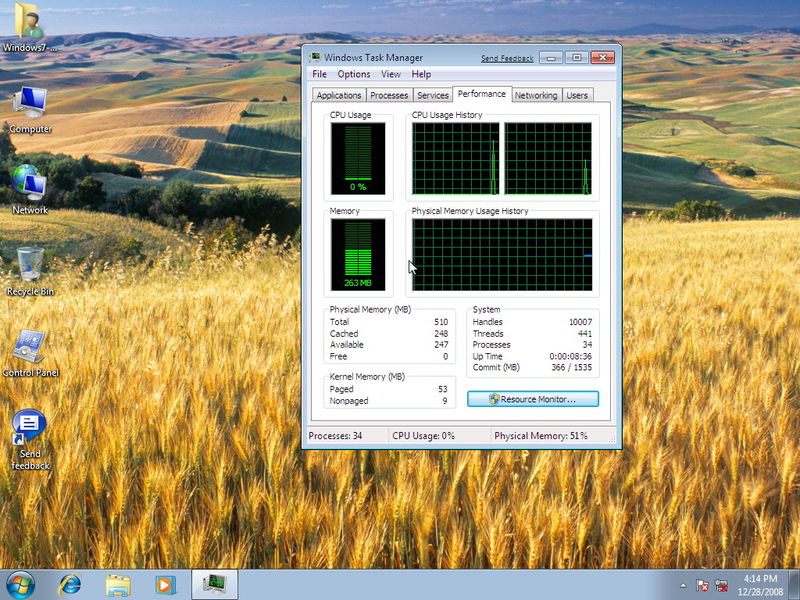The image size is (800, 600).
Task: Click the Send Feedback link in title bar
Action: (507, 59)
